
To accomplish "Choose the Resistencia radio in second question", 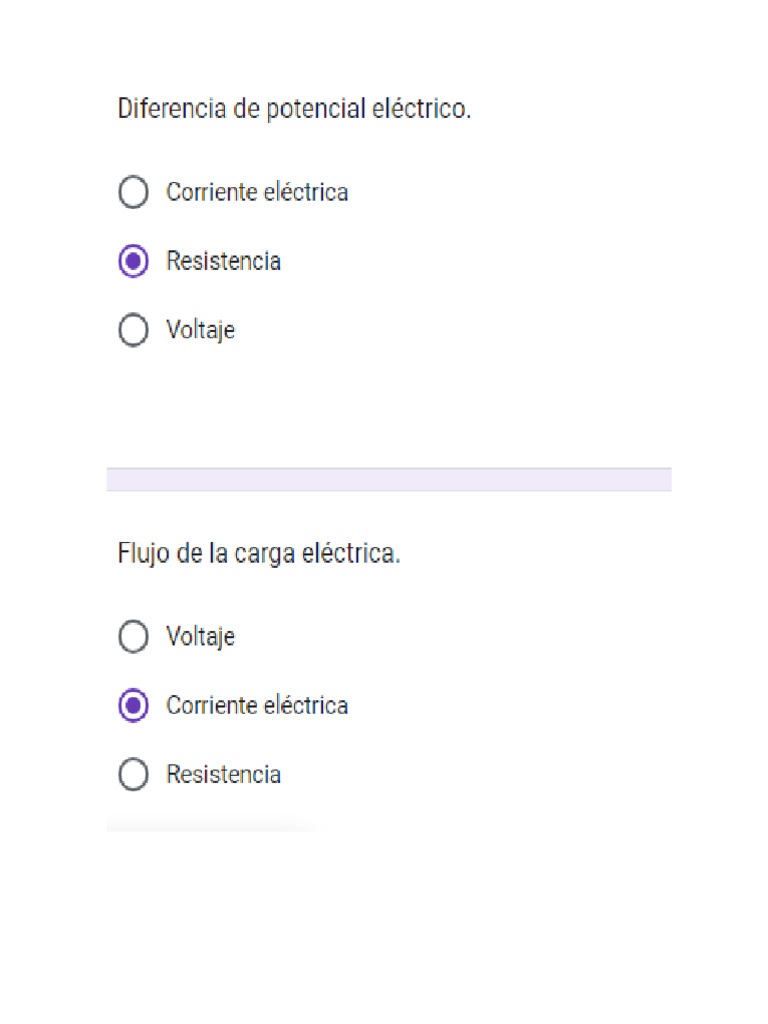I will click(x=133, y=774).
